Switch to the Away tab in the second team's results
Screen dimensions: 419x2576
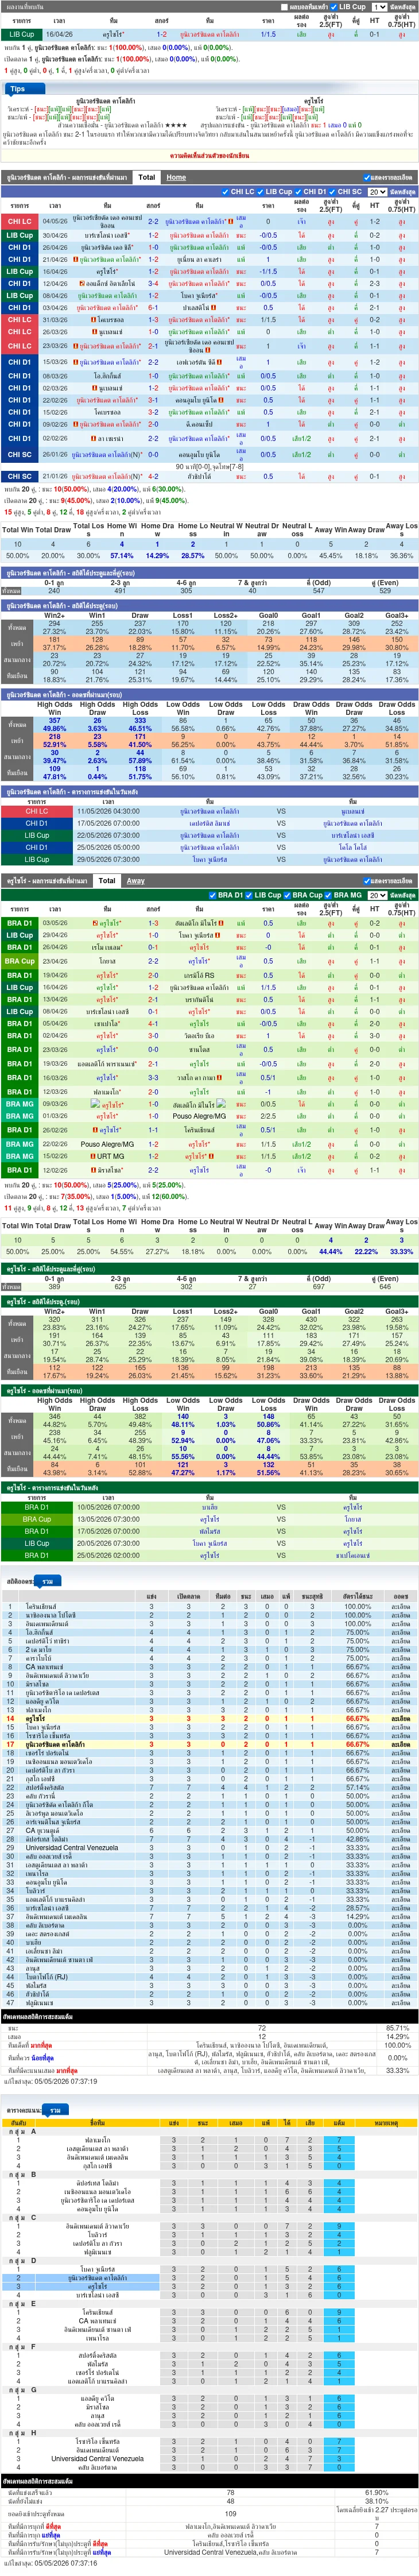[136, 881]
